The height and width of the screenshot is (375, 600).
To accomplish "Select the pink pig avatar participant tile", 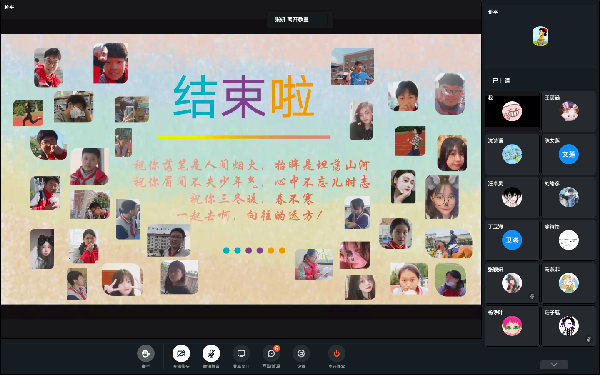I will click(x=512, y=111).
